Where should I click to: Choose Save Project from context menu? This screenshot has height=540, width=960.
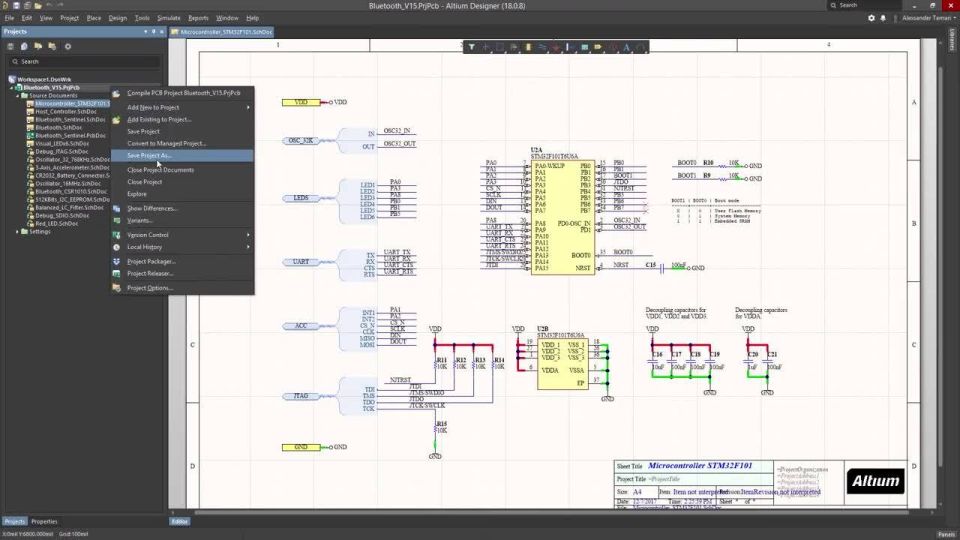point(182,131)
